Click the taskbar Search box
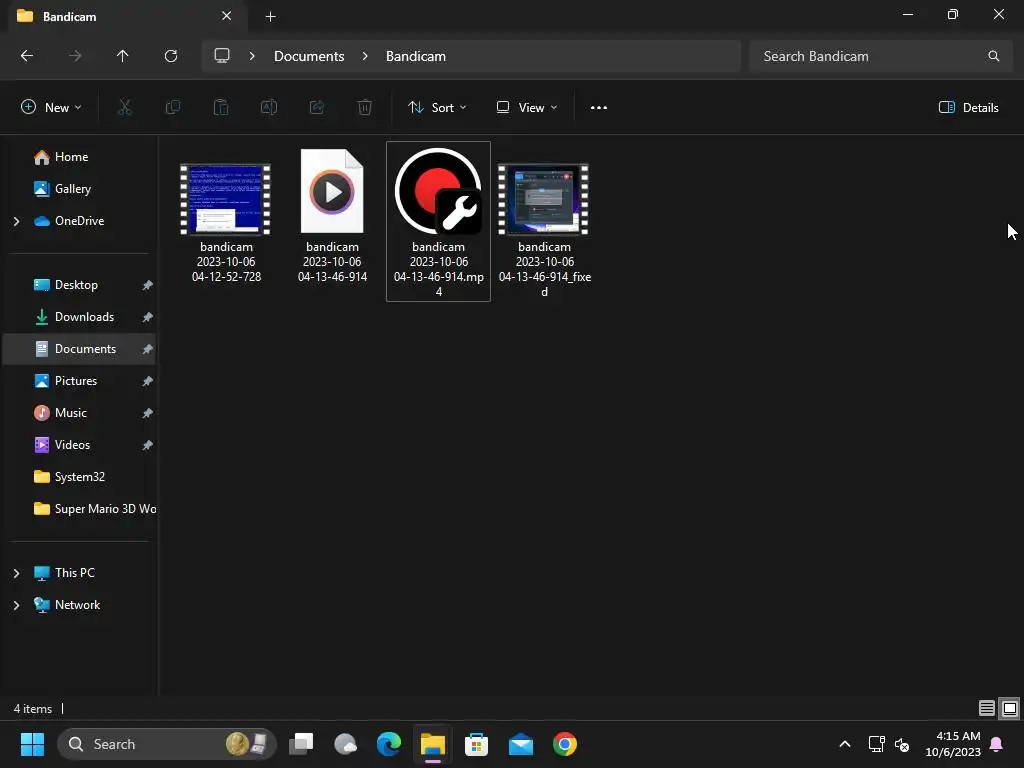Image resolution: width=1024 pixels, height=768 pixels. coord(167,744)
